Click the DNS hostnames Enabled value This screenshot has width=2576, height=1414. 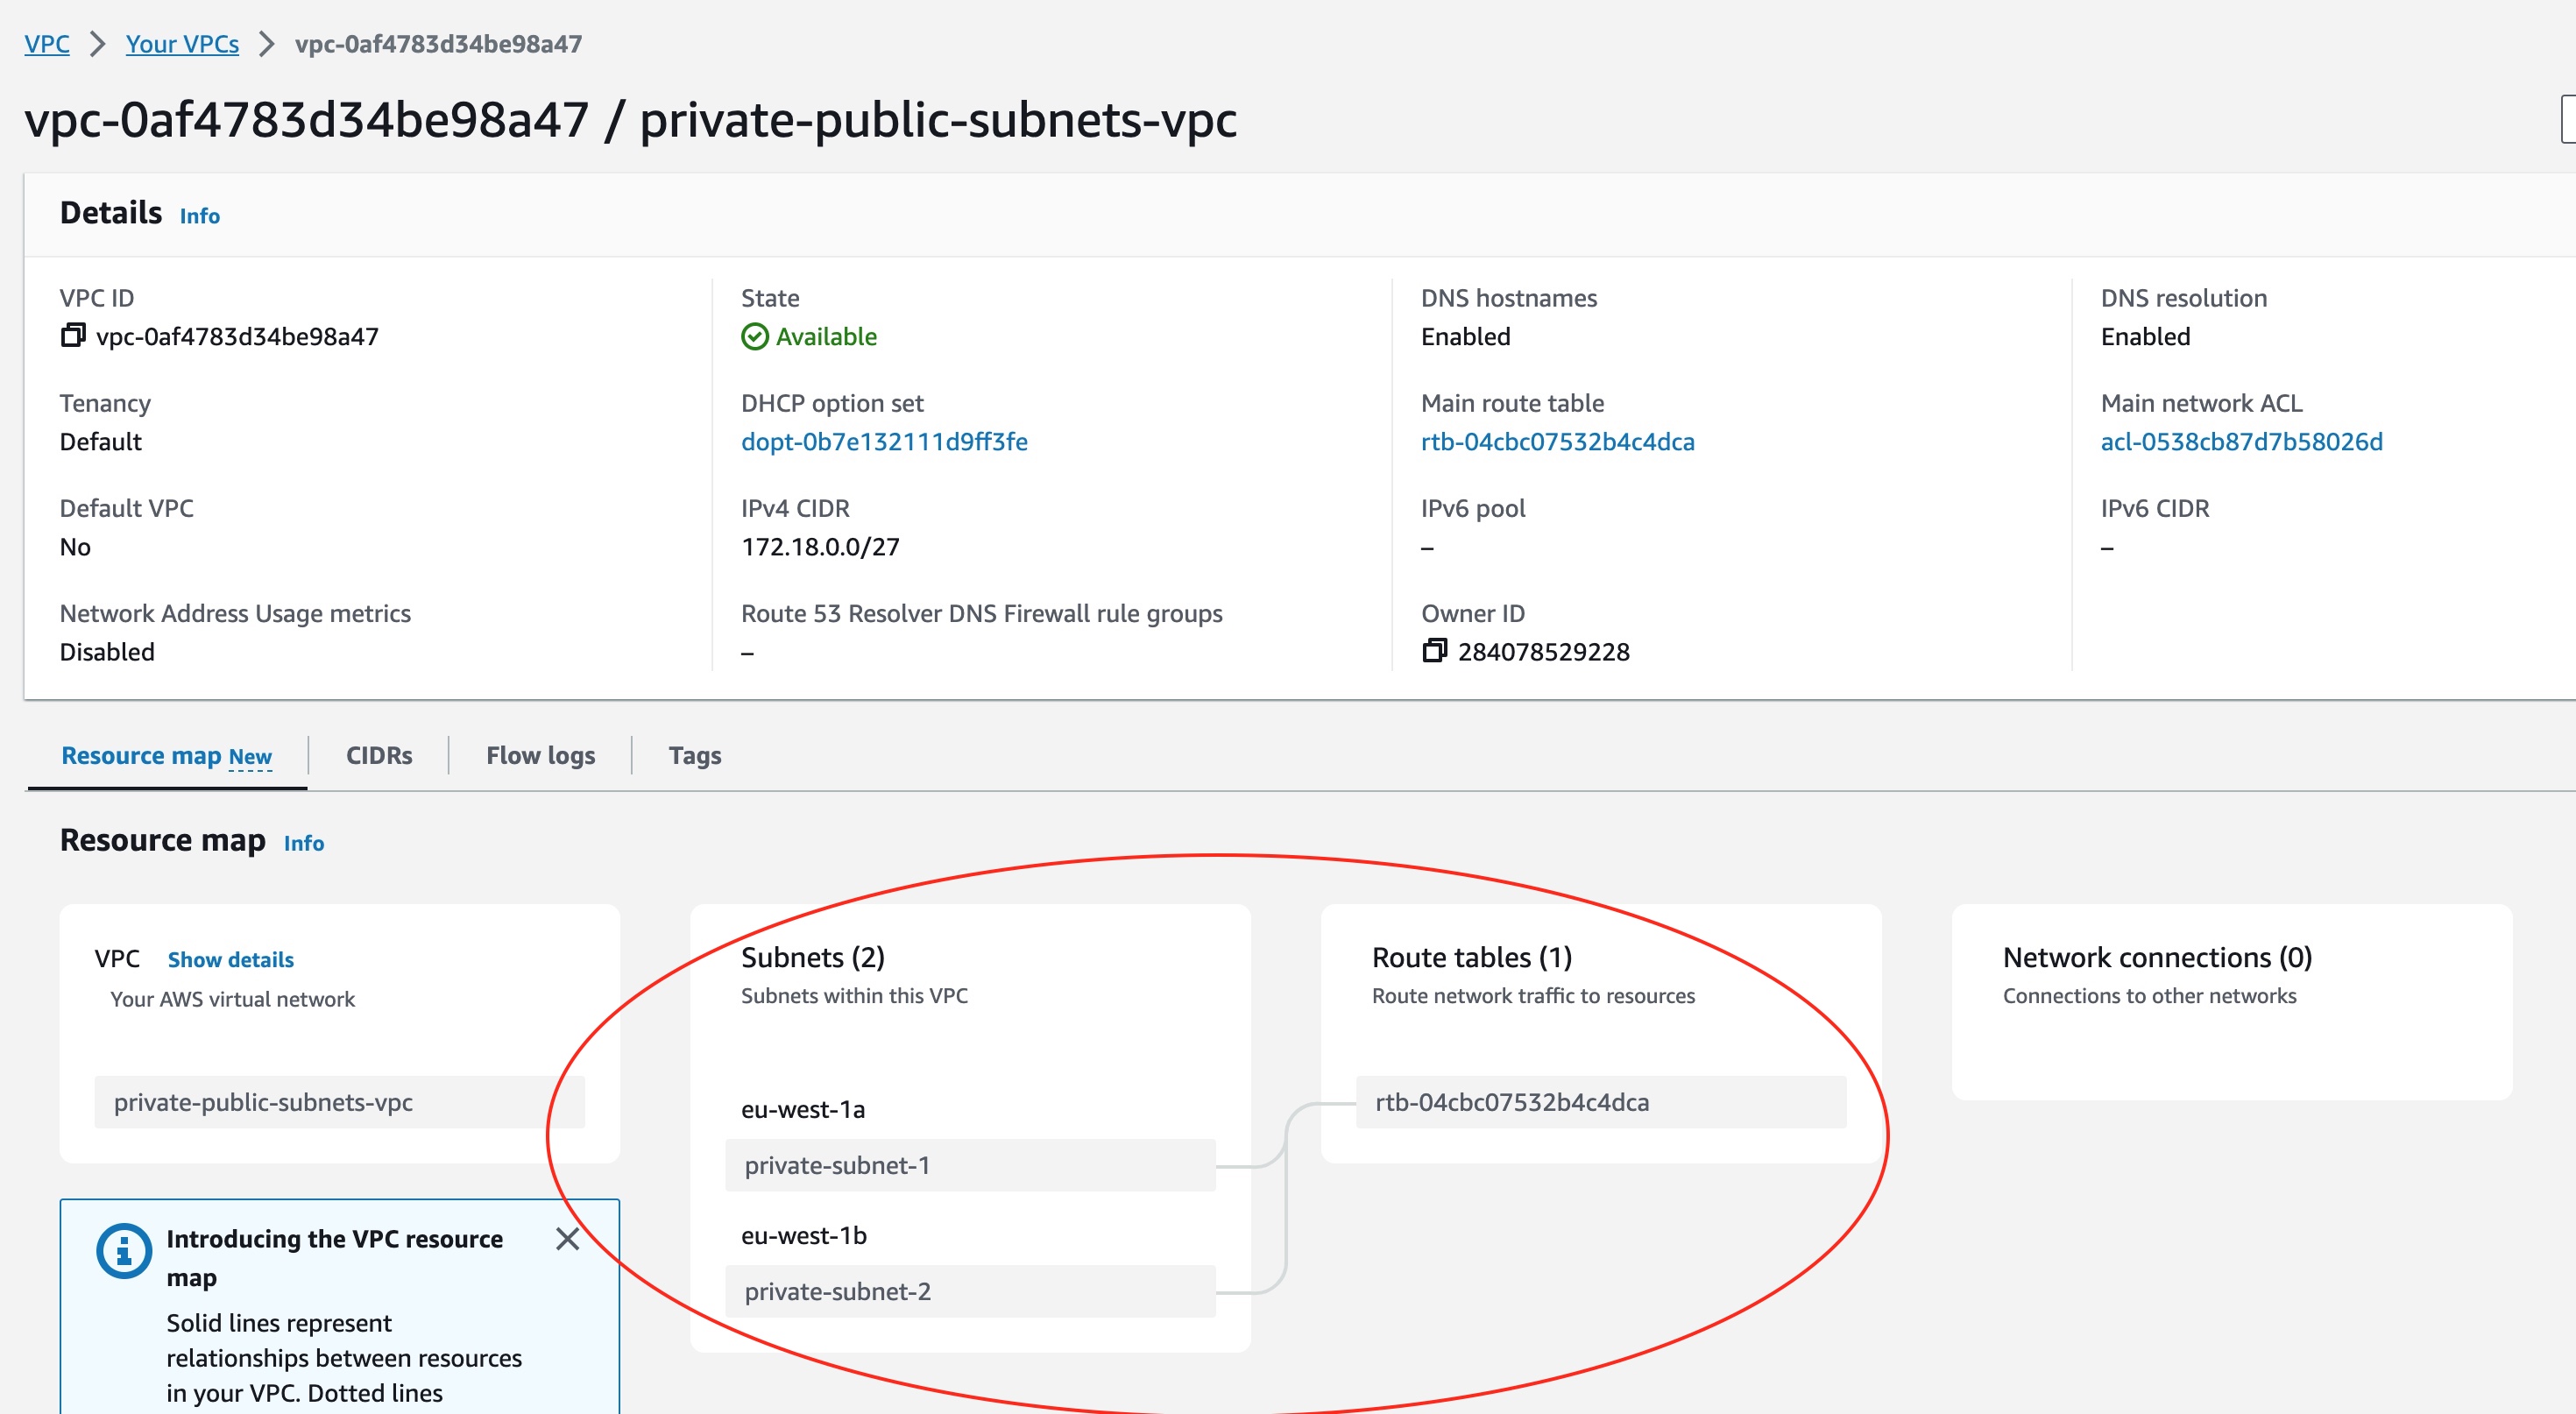tap(1465, 337)
